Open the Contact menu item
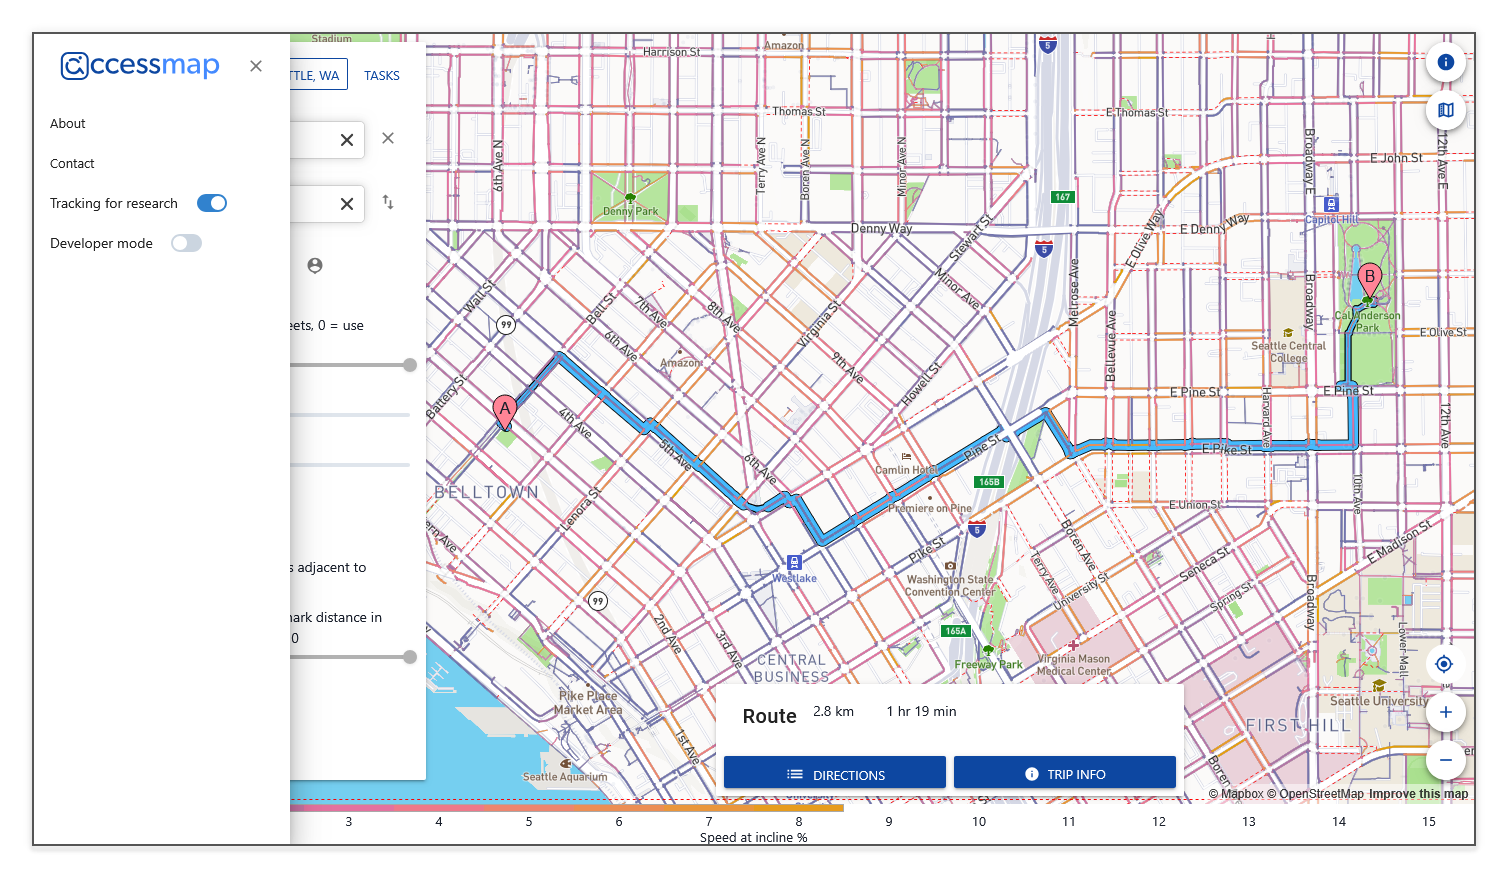 [72, 163]
